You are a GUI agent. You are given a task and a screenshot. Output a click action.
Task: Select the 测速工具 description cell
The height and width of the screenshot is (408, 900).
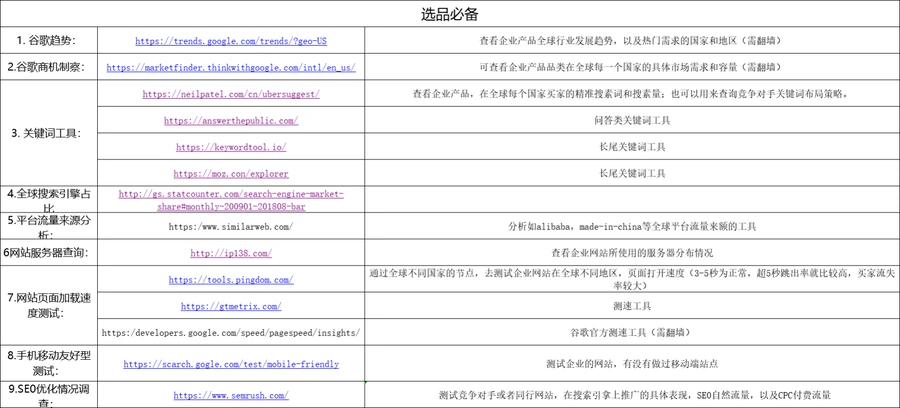point(632,306)
